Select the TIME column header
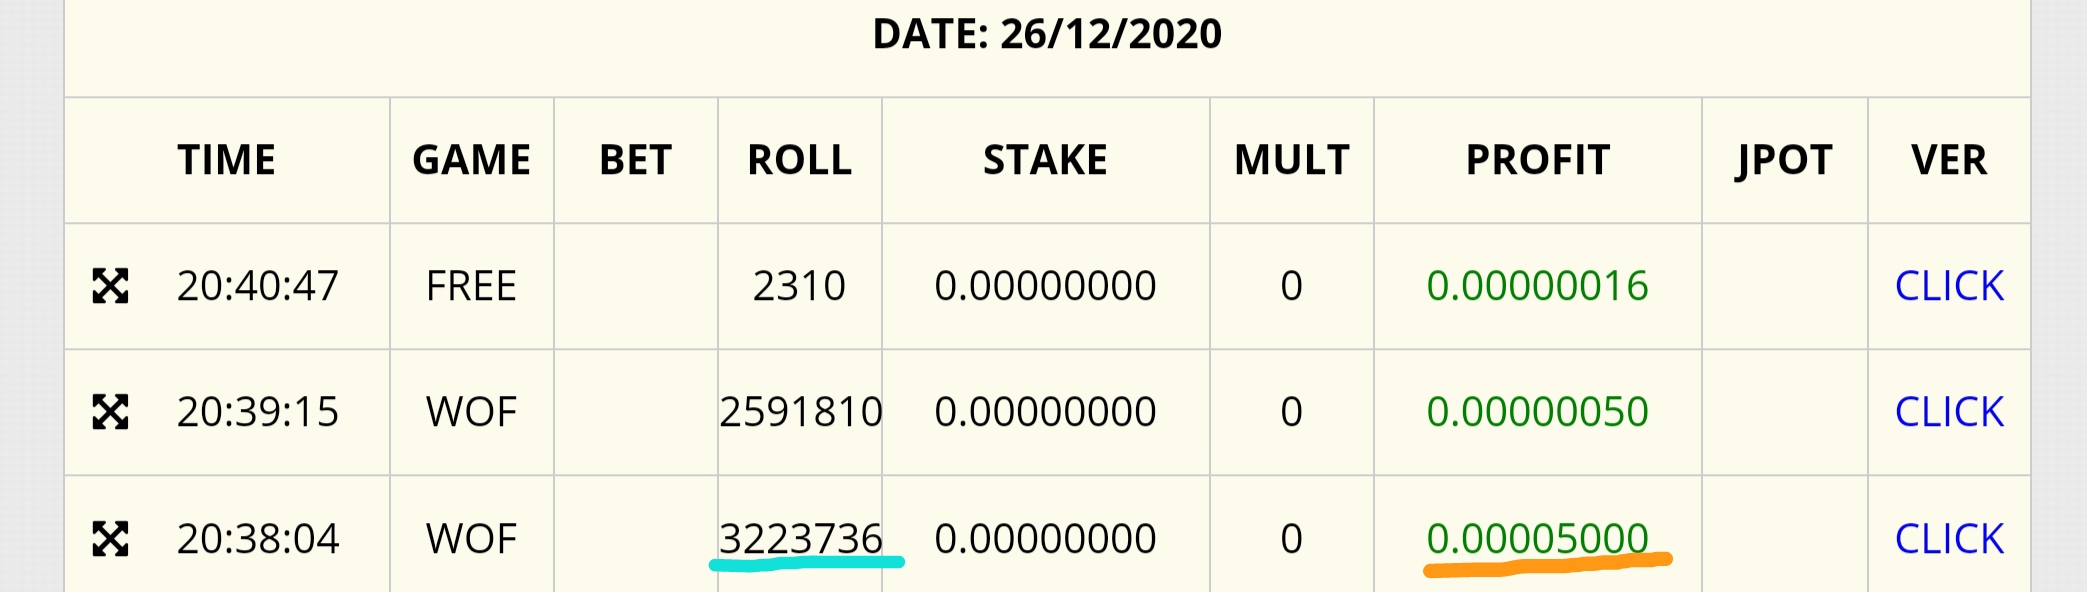Viewport: 2087px width, 592px height. coord(227,160)
